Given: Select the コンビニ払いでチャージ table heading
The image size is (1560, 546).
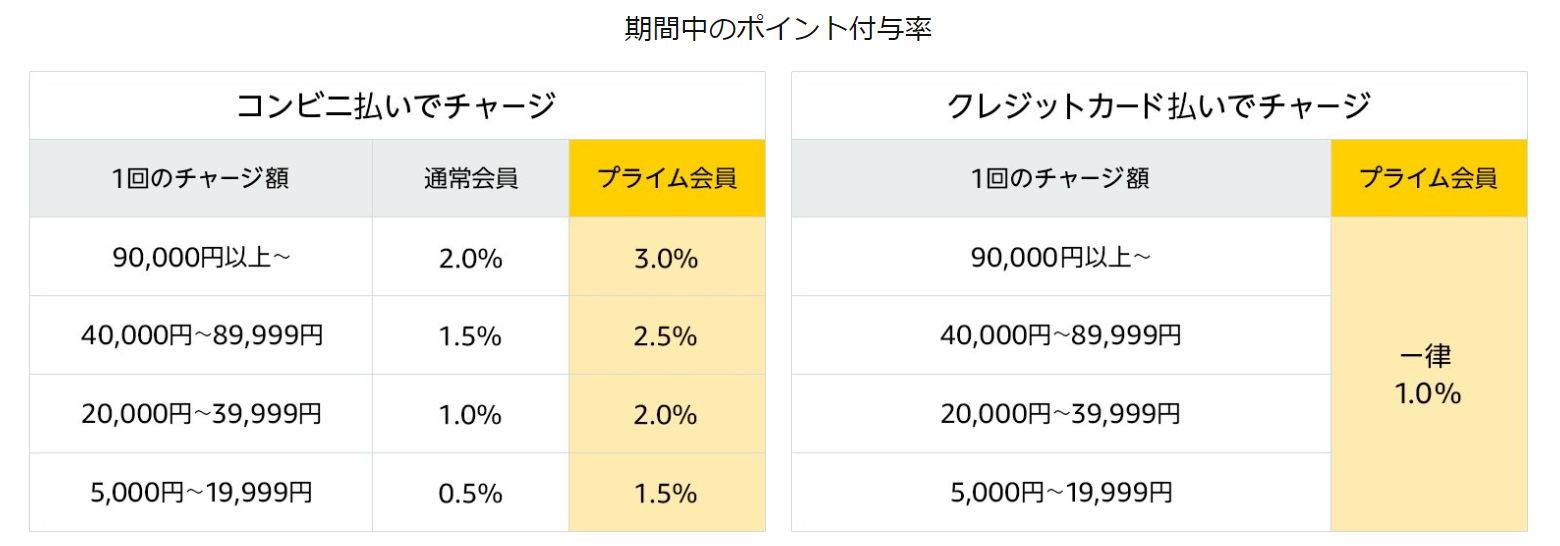Looking at the screenshot, I should (x=396, y=106).
